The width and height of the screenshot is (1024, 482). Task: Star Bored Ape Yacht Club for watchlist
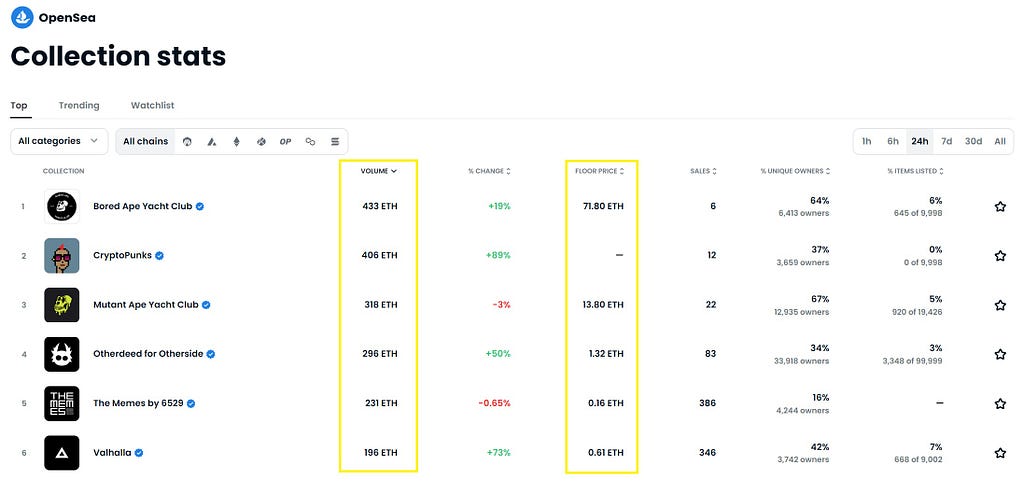tap(1000, 206)
